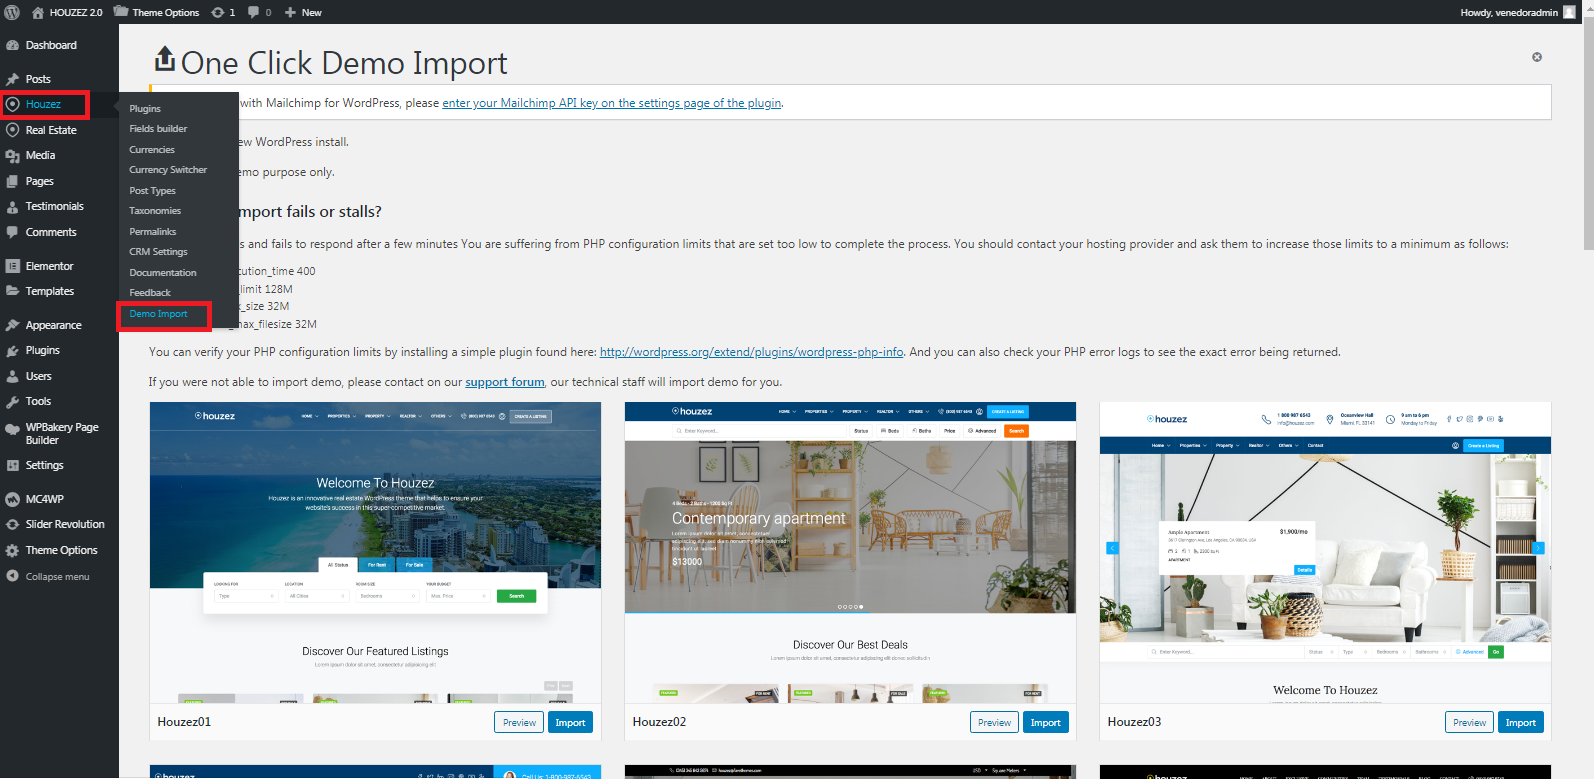
Task: Click the Templates folder icon in the sidebar
Action: click(x=13, y=291)
